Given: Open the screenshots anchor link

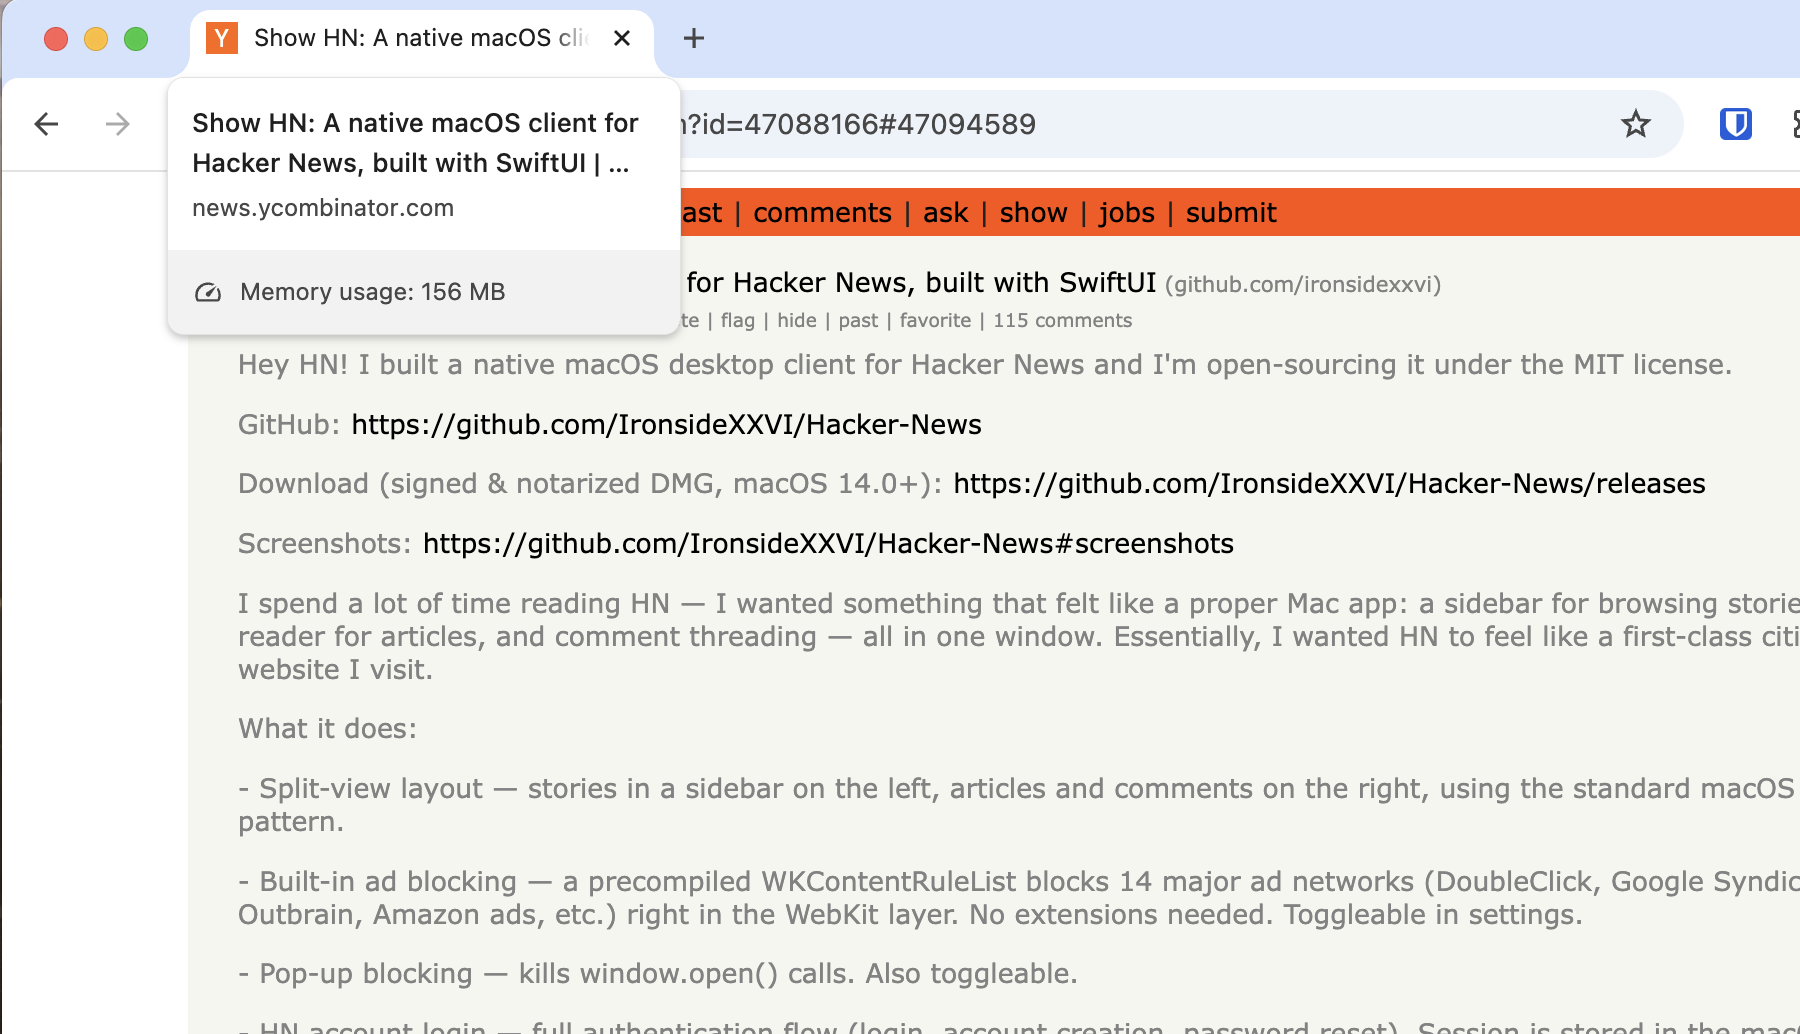Looking at the screenshot, I should (828, 544).
